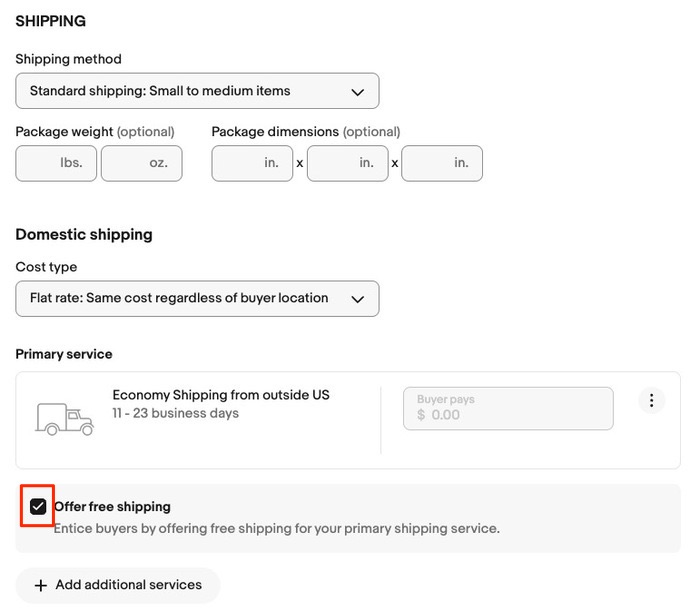Click the plus icon beside Add additional services
The image size is (700, 611).
click(x=41, y=585)
